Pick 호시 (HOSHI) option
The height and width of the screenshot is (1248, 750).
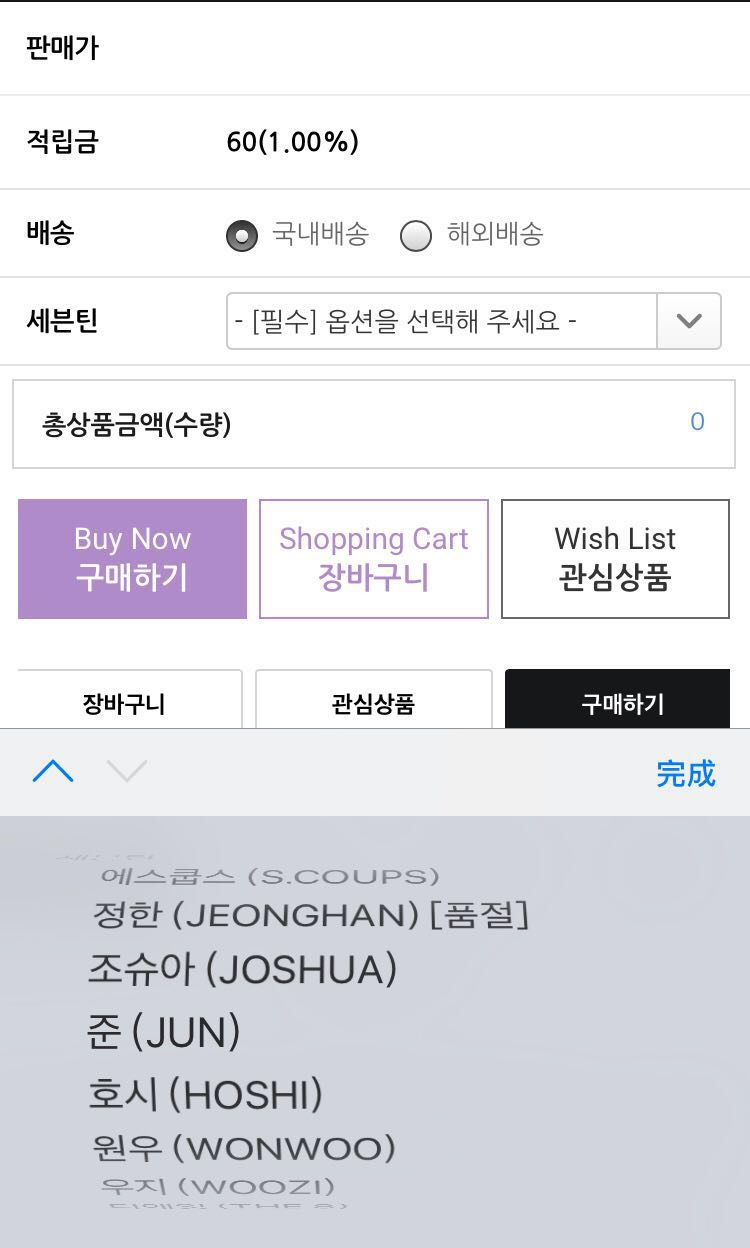point(205,1094)
